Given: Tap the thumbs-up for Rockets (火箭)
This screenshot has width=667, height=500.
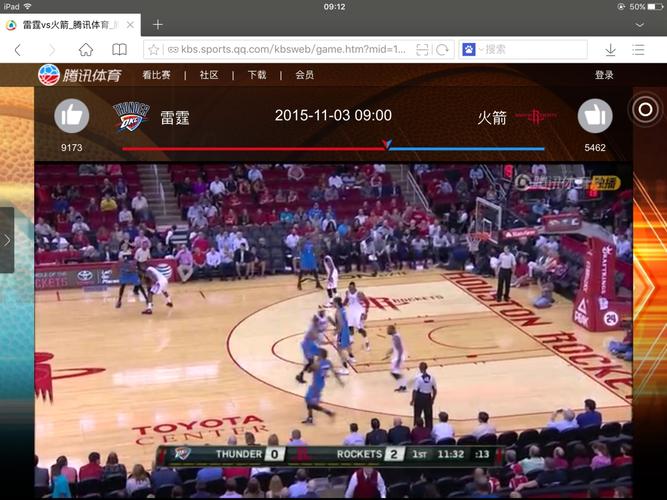Looking at the screenshot, I should (594, 116).
